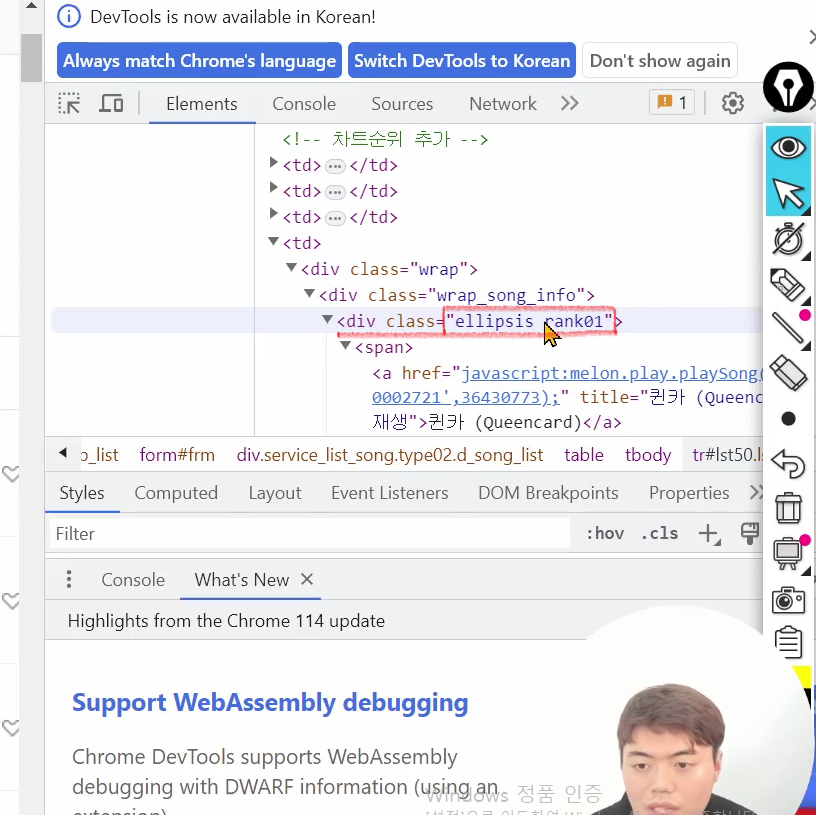The height and width of the screenshot is (815, 816).
Task: Focus the Styles Filter input field
Action: pos(310,533)
